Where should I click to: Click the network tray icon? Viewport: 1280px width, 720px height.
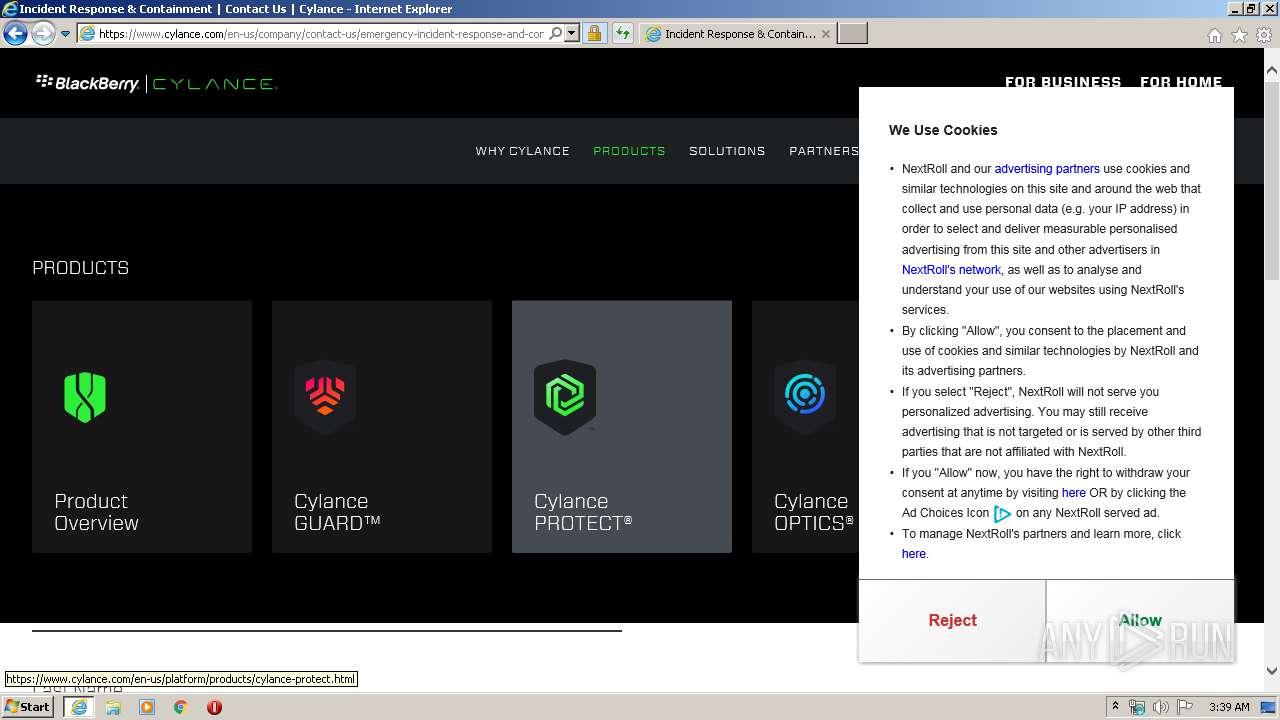(1137, 707)
